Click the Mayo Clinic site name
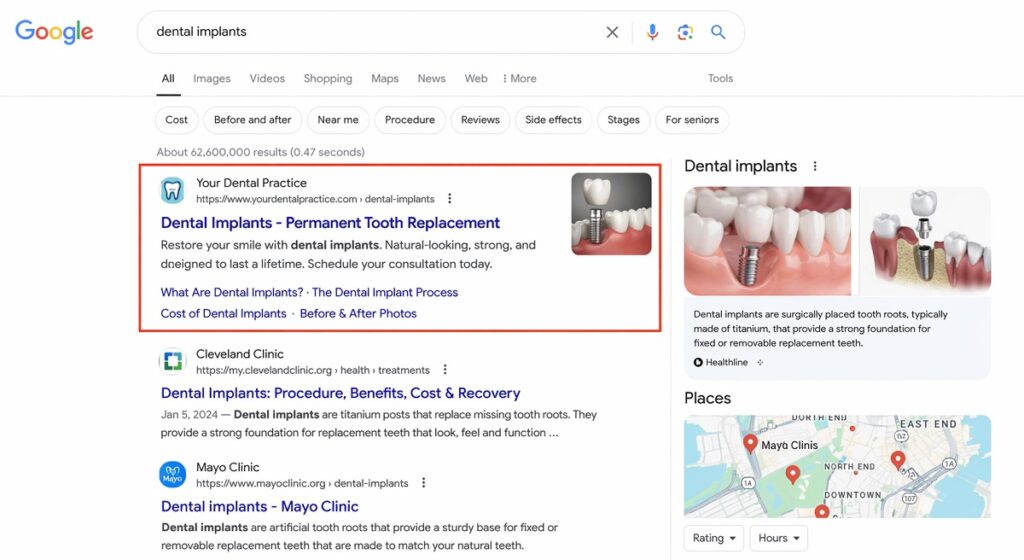The image size is (1024, 560). tap(227, 467)
